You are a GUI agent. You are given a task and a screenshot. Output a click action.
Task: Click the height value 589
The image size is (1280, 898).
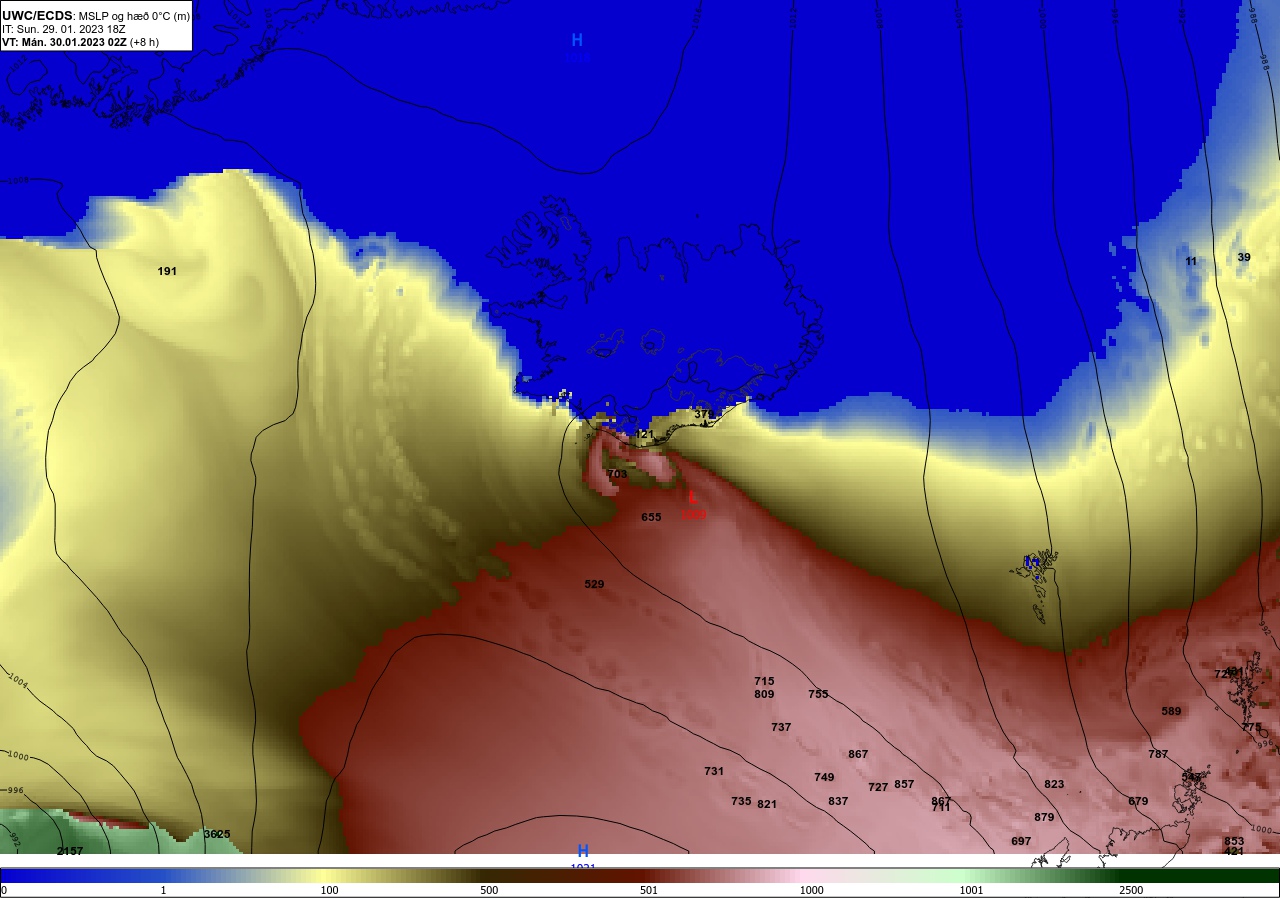1171,711
